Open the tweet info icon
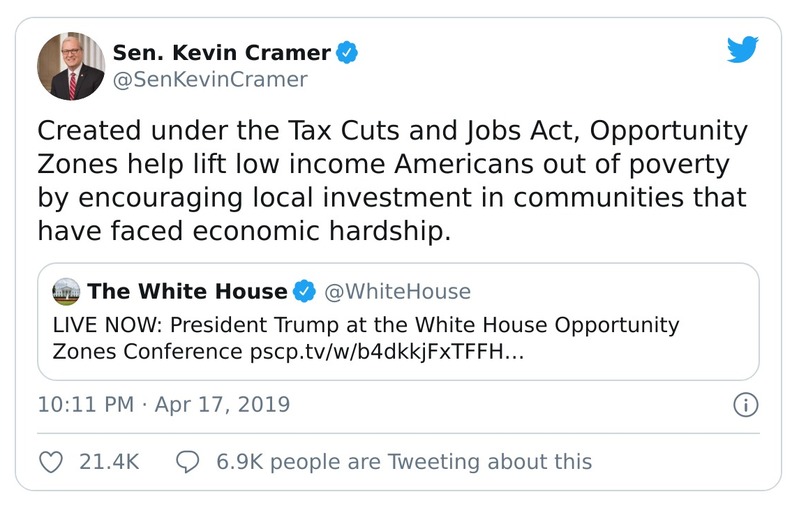This screenshot has width=799, height=508. click(745, 405)
